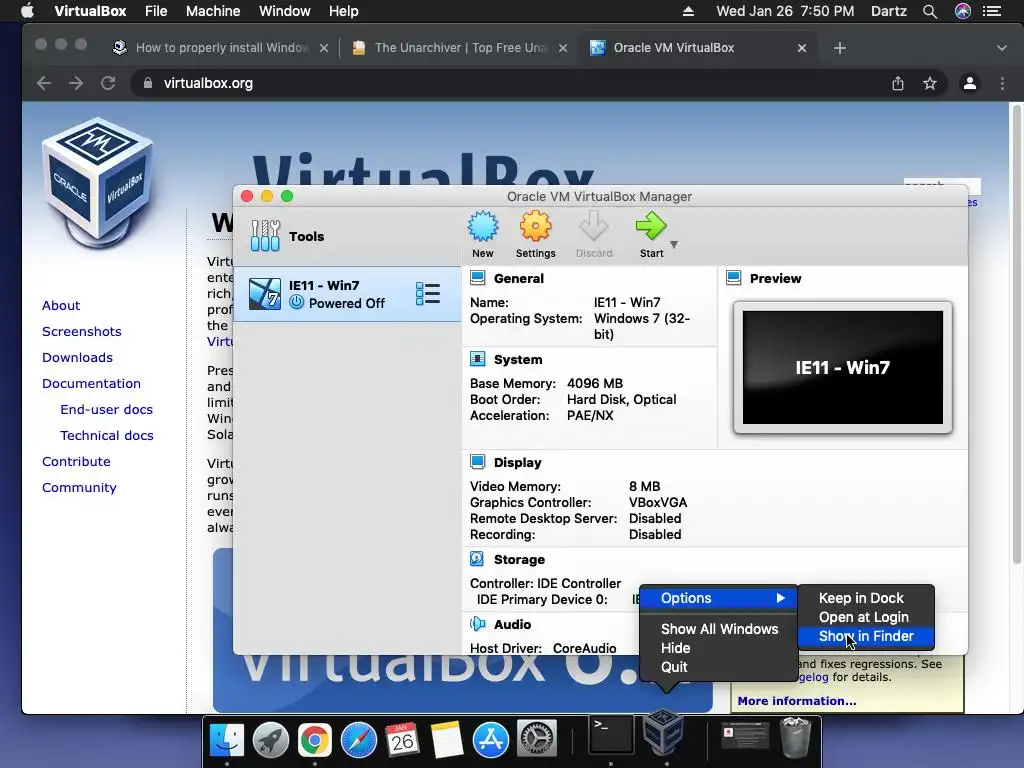Screen dimensions: 1024x768
Task: Switch to How to properly install Windows tab
Action: 221,48
